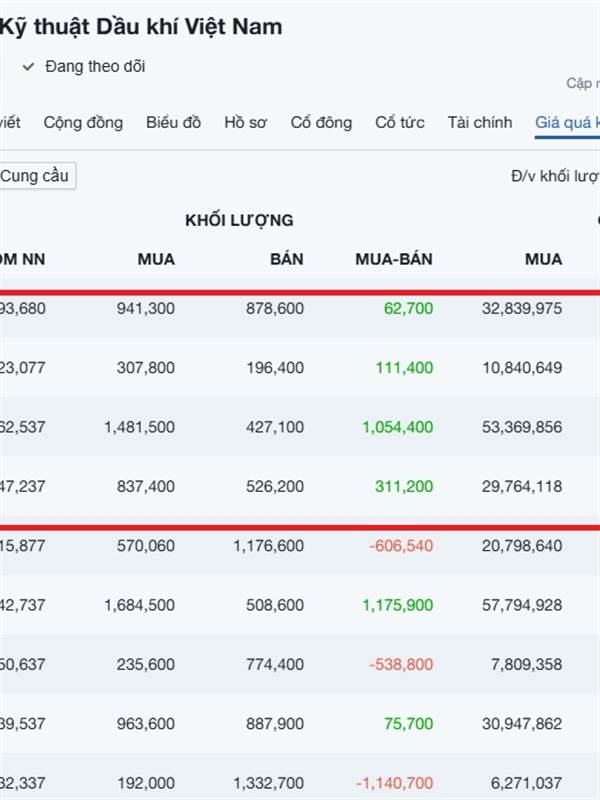Click the green 1,175,900 net value

tap(397, 605)
